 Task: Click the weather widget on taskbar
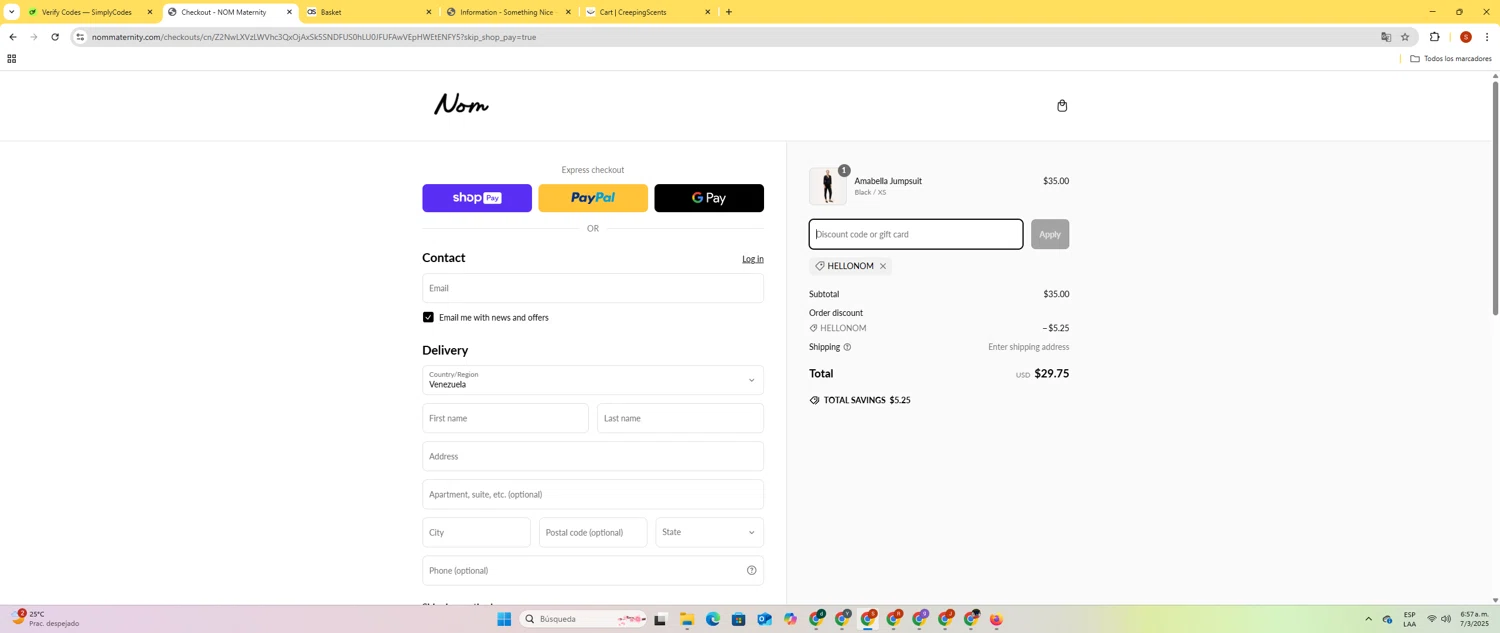(45, 618)
